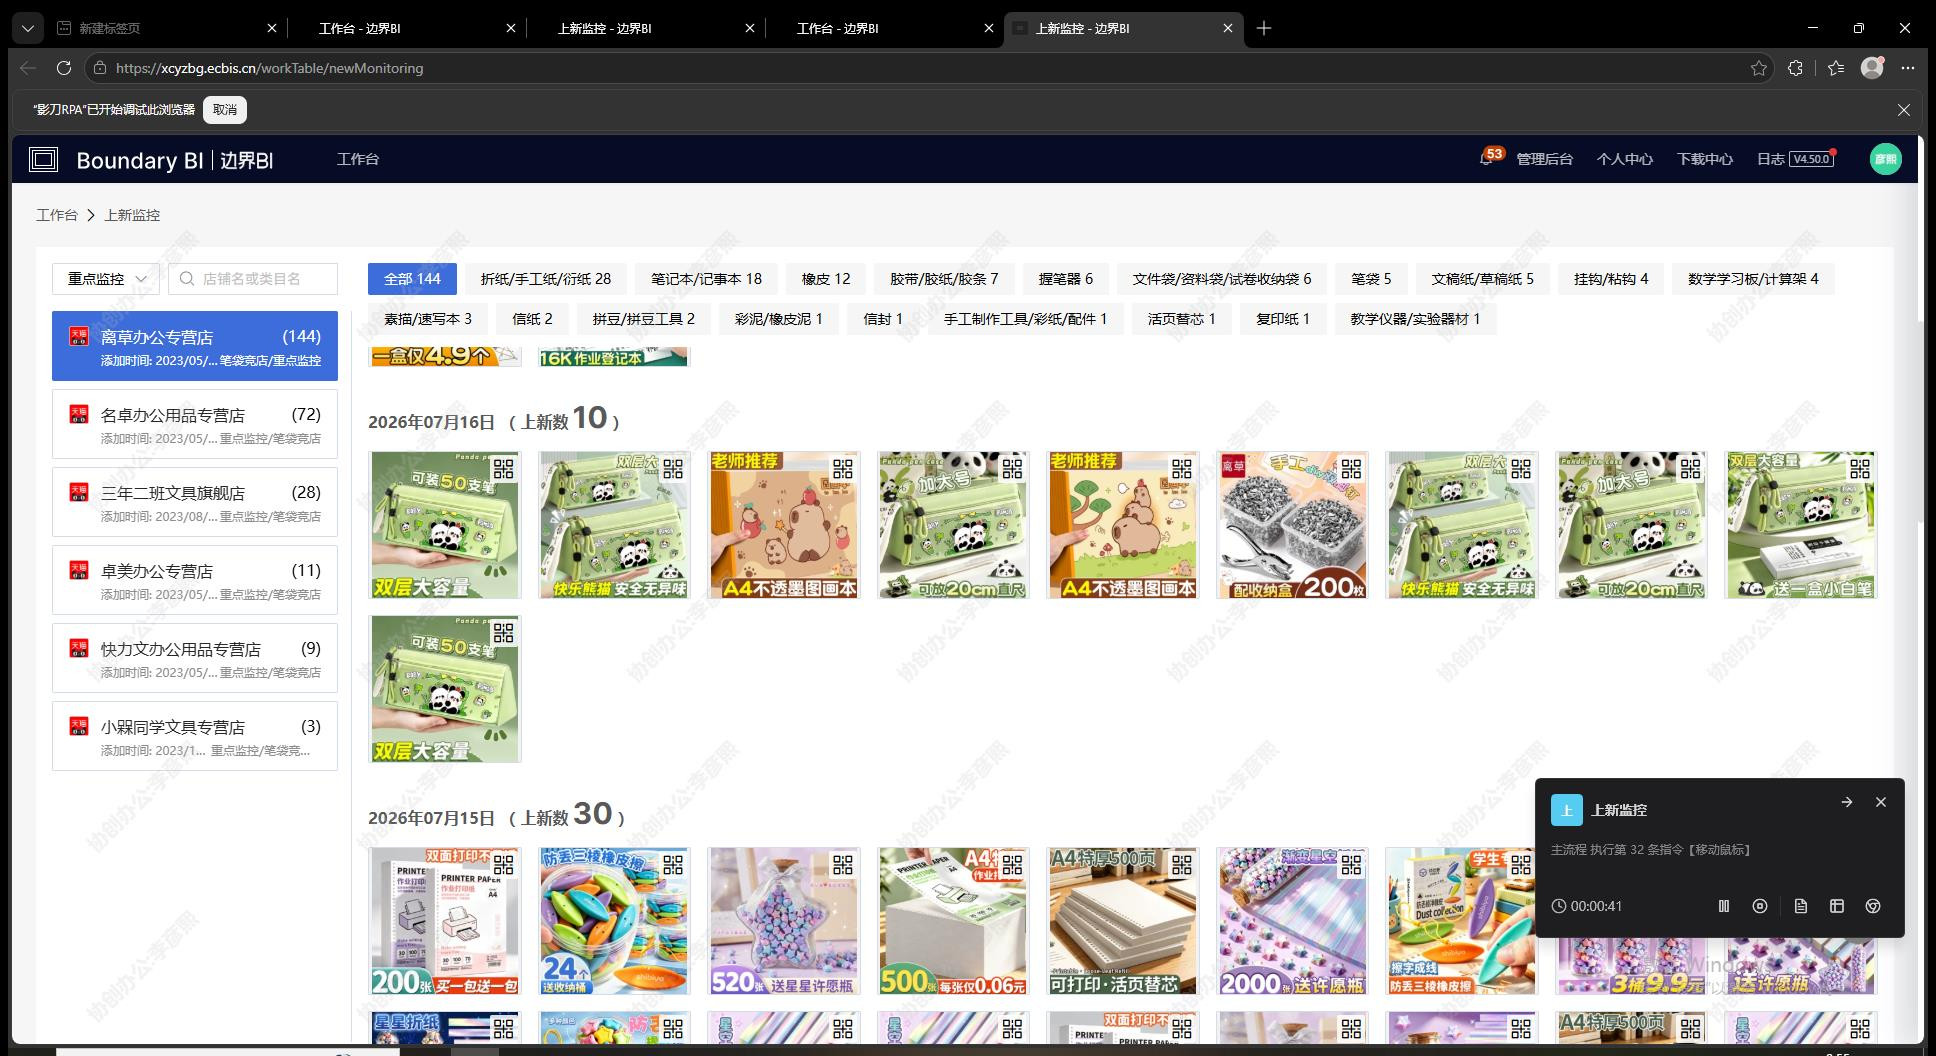Focus the 店铺名或类目名 search field

click(x=253, y=279)
